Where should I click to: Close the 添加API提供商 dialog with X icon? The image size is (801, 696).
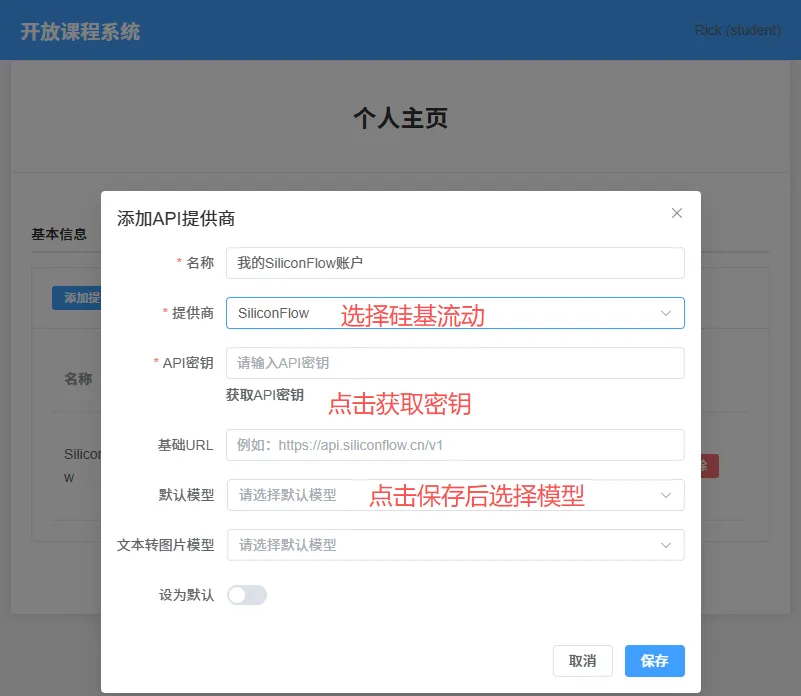coord(676,213)
